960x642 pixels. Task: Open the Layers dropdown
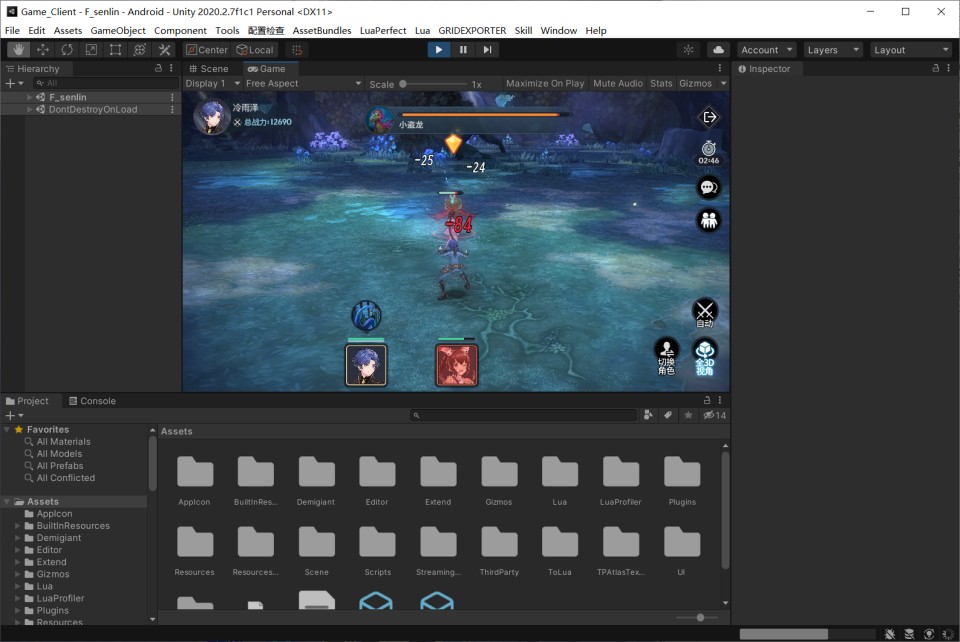coord(833,50)
